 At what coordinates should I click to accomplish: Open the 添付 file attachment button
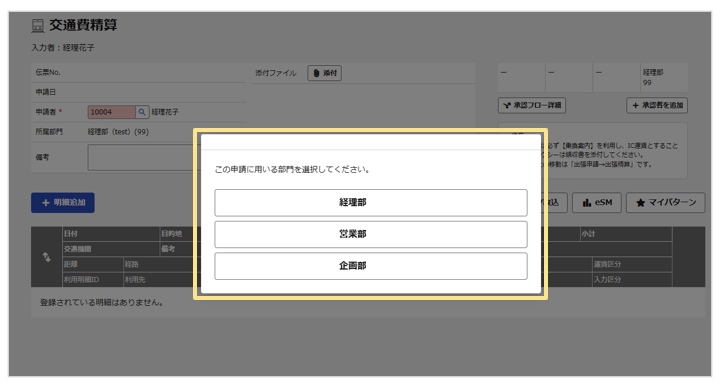pyautogui.click(x=325, y=73)
